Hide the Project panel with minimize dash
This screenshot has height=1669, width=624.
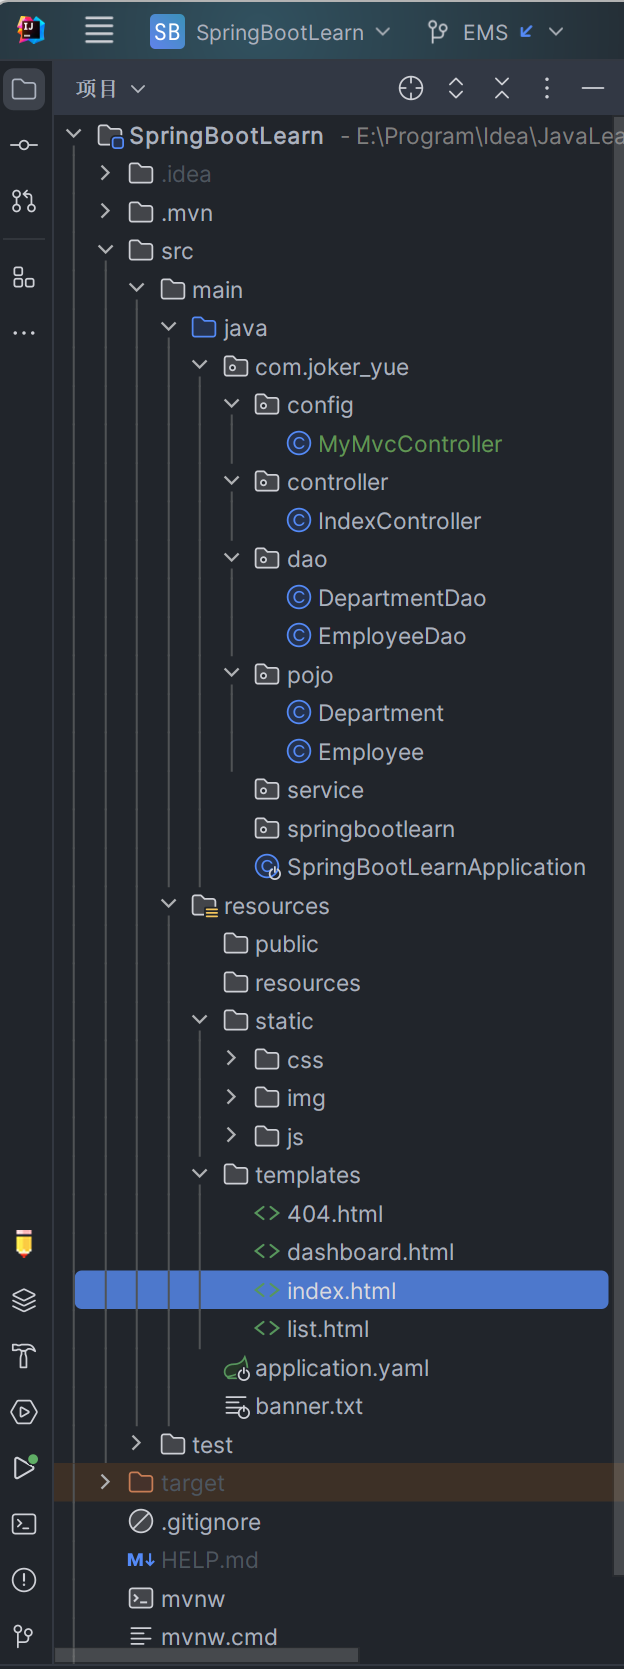593,89
